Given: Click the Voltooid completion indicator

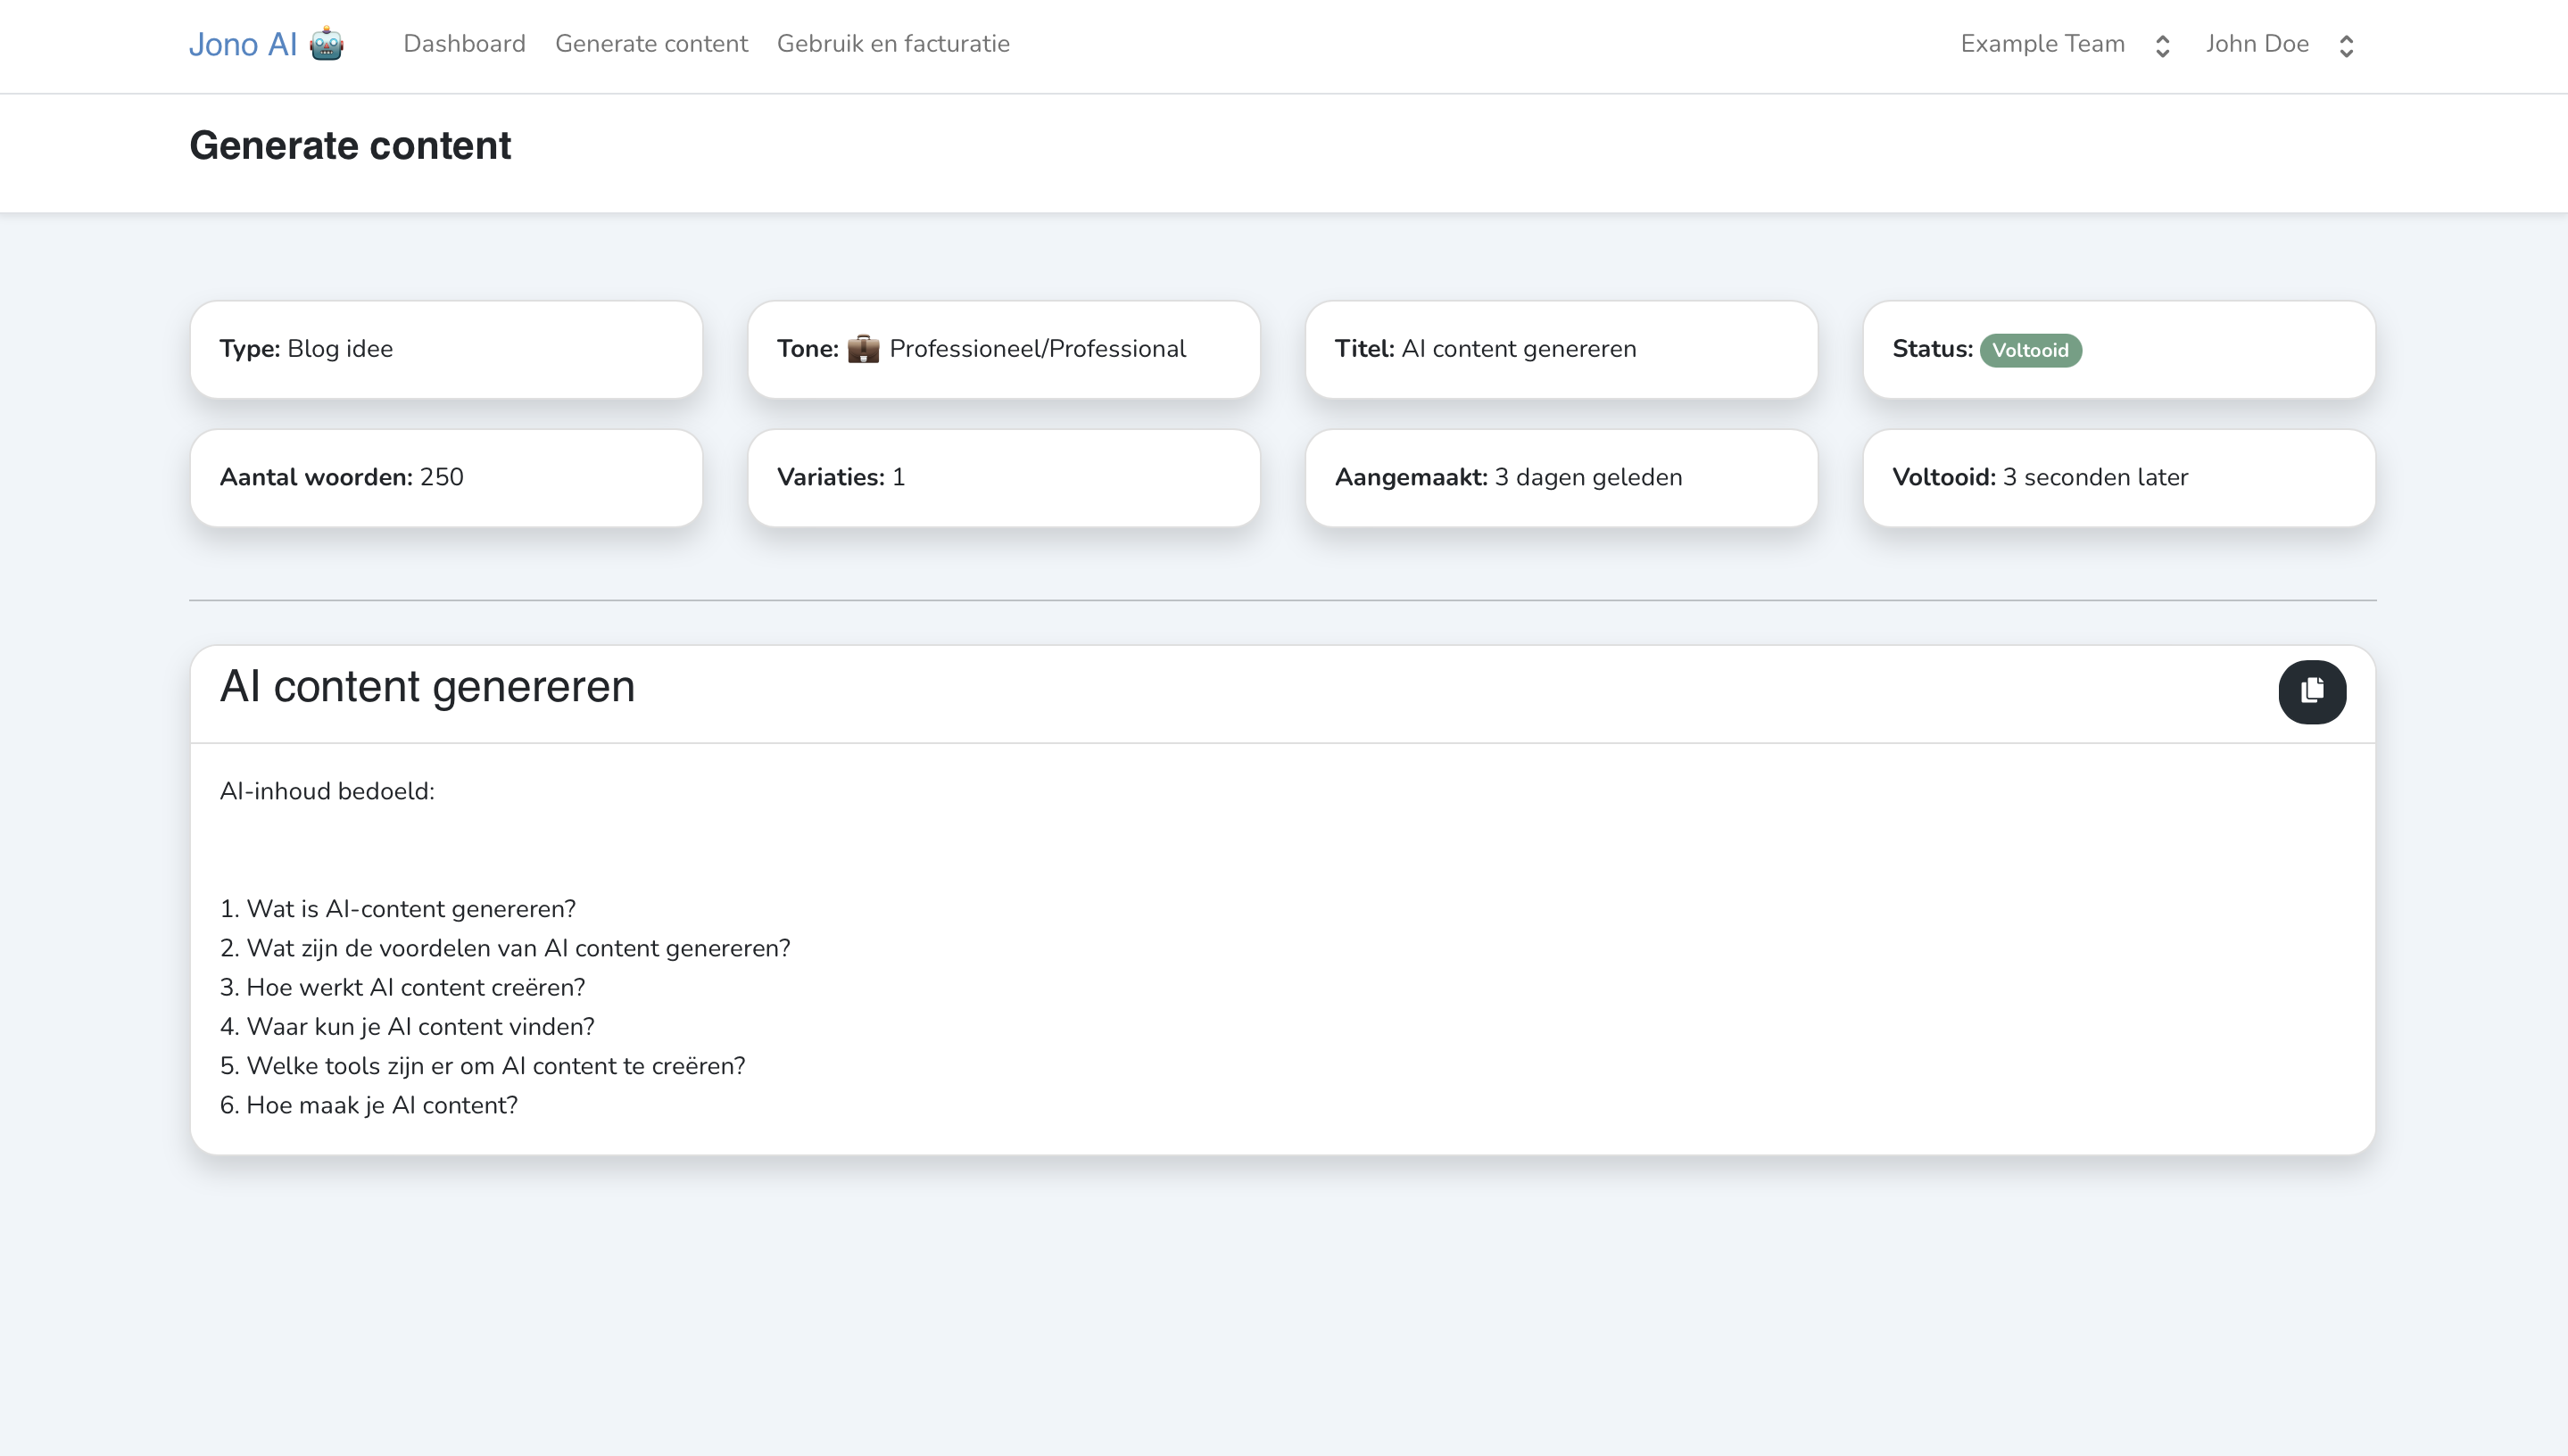Looking at the screenshot, I should click(x=2031, y=350).
